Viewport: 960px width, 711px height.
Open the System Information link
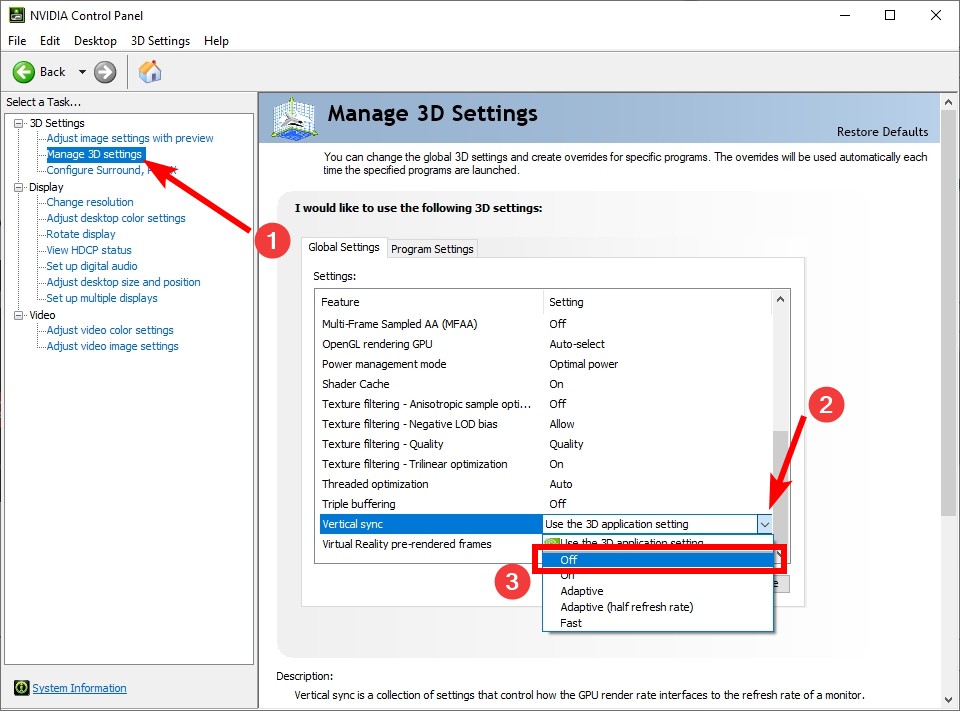click(x=80, y=688)
